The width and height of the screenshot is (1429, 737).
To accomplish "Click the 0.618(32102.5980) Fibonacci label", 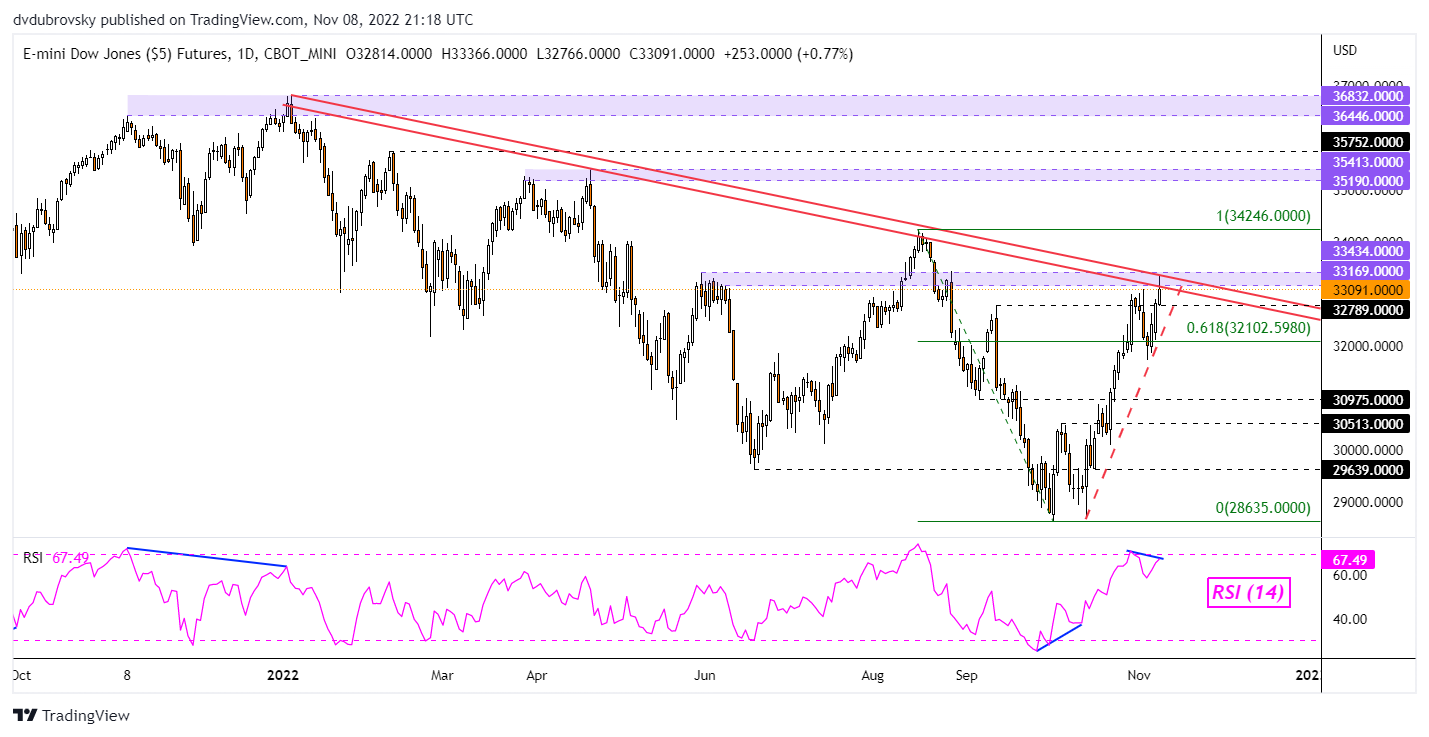I will click(1248, 327).
